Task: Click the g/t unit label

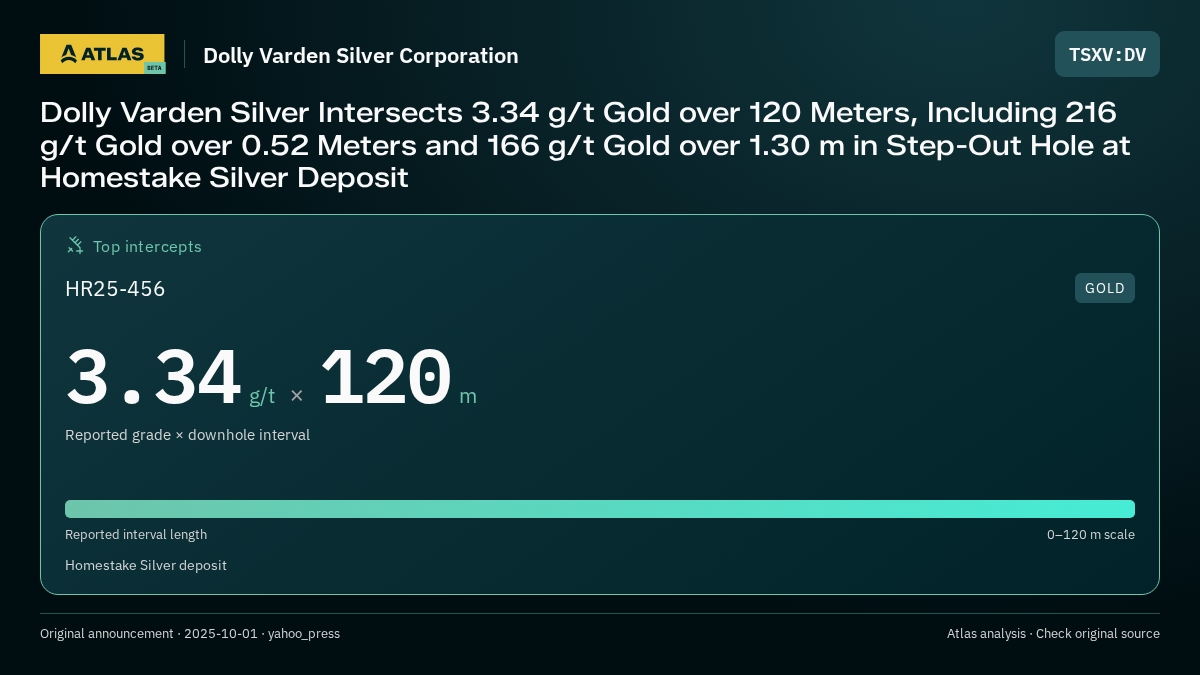Action: pyautogui.click(x=262, y=396)
